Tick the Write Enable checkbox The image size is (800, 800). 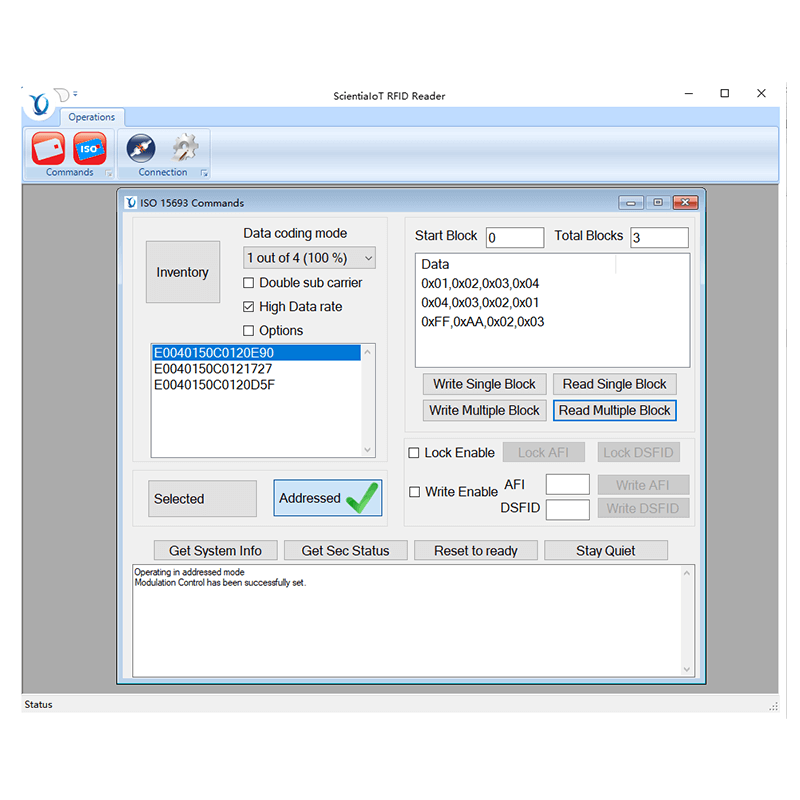coord(415,492)
